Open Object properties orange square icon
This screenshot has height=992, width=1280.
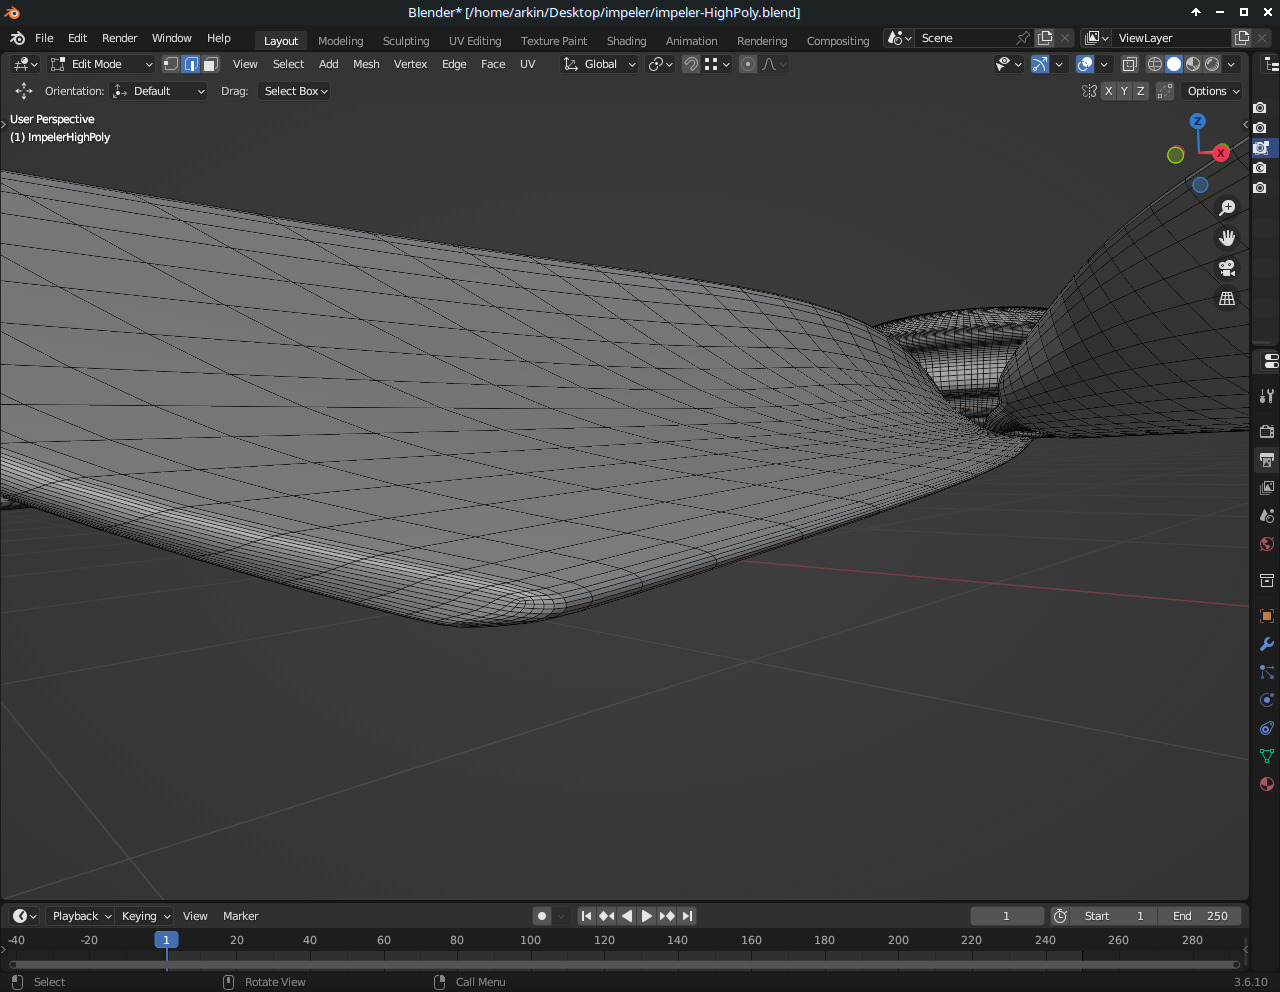[x=1267, y=616]
